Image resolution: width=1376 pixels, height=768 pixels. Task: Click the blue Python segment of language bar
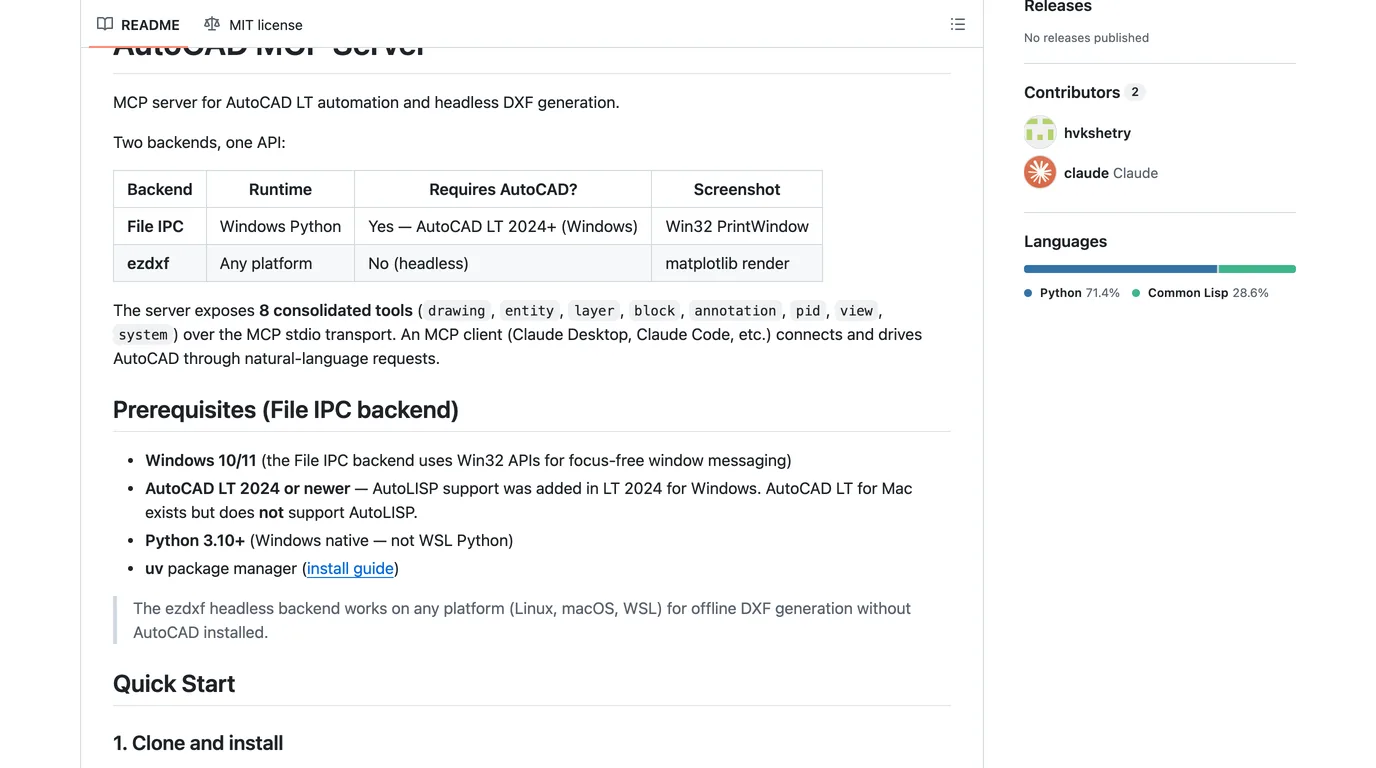click(x=1120, y=269)
